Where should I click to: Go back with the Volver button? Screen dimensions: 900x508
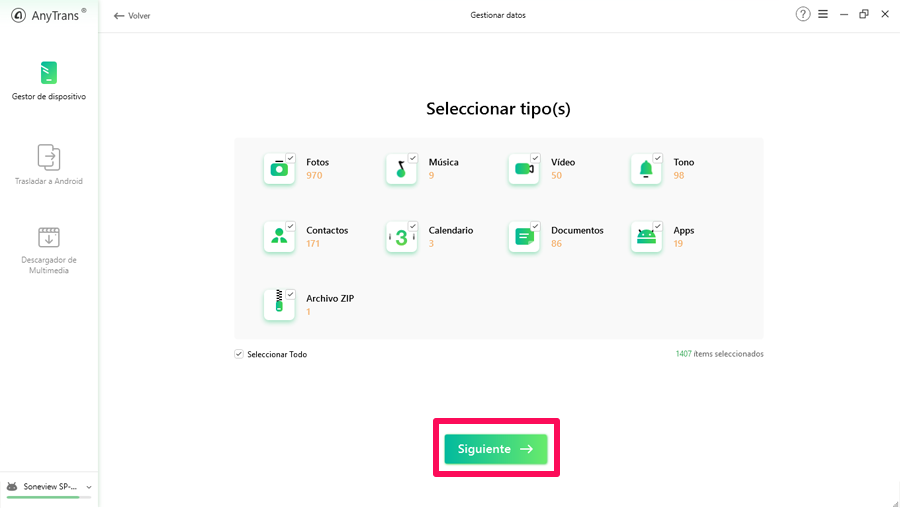tap(132, 16)
